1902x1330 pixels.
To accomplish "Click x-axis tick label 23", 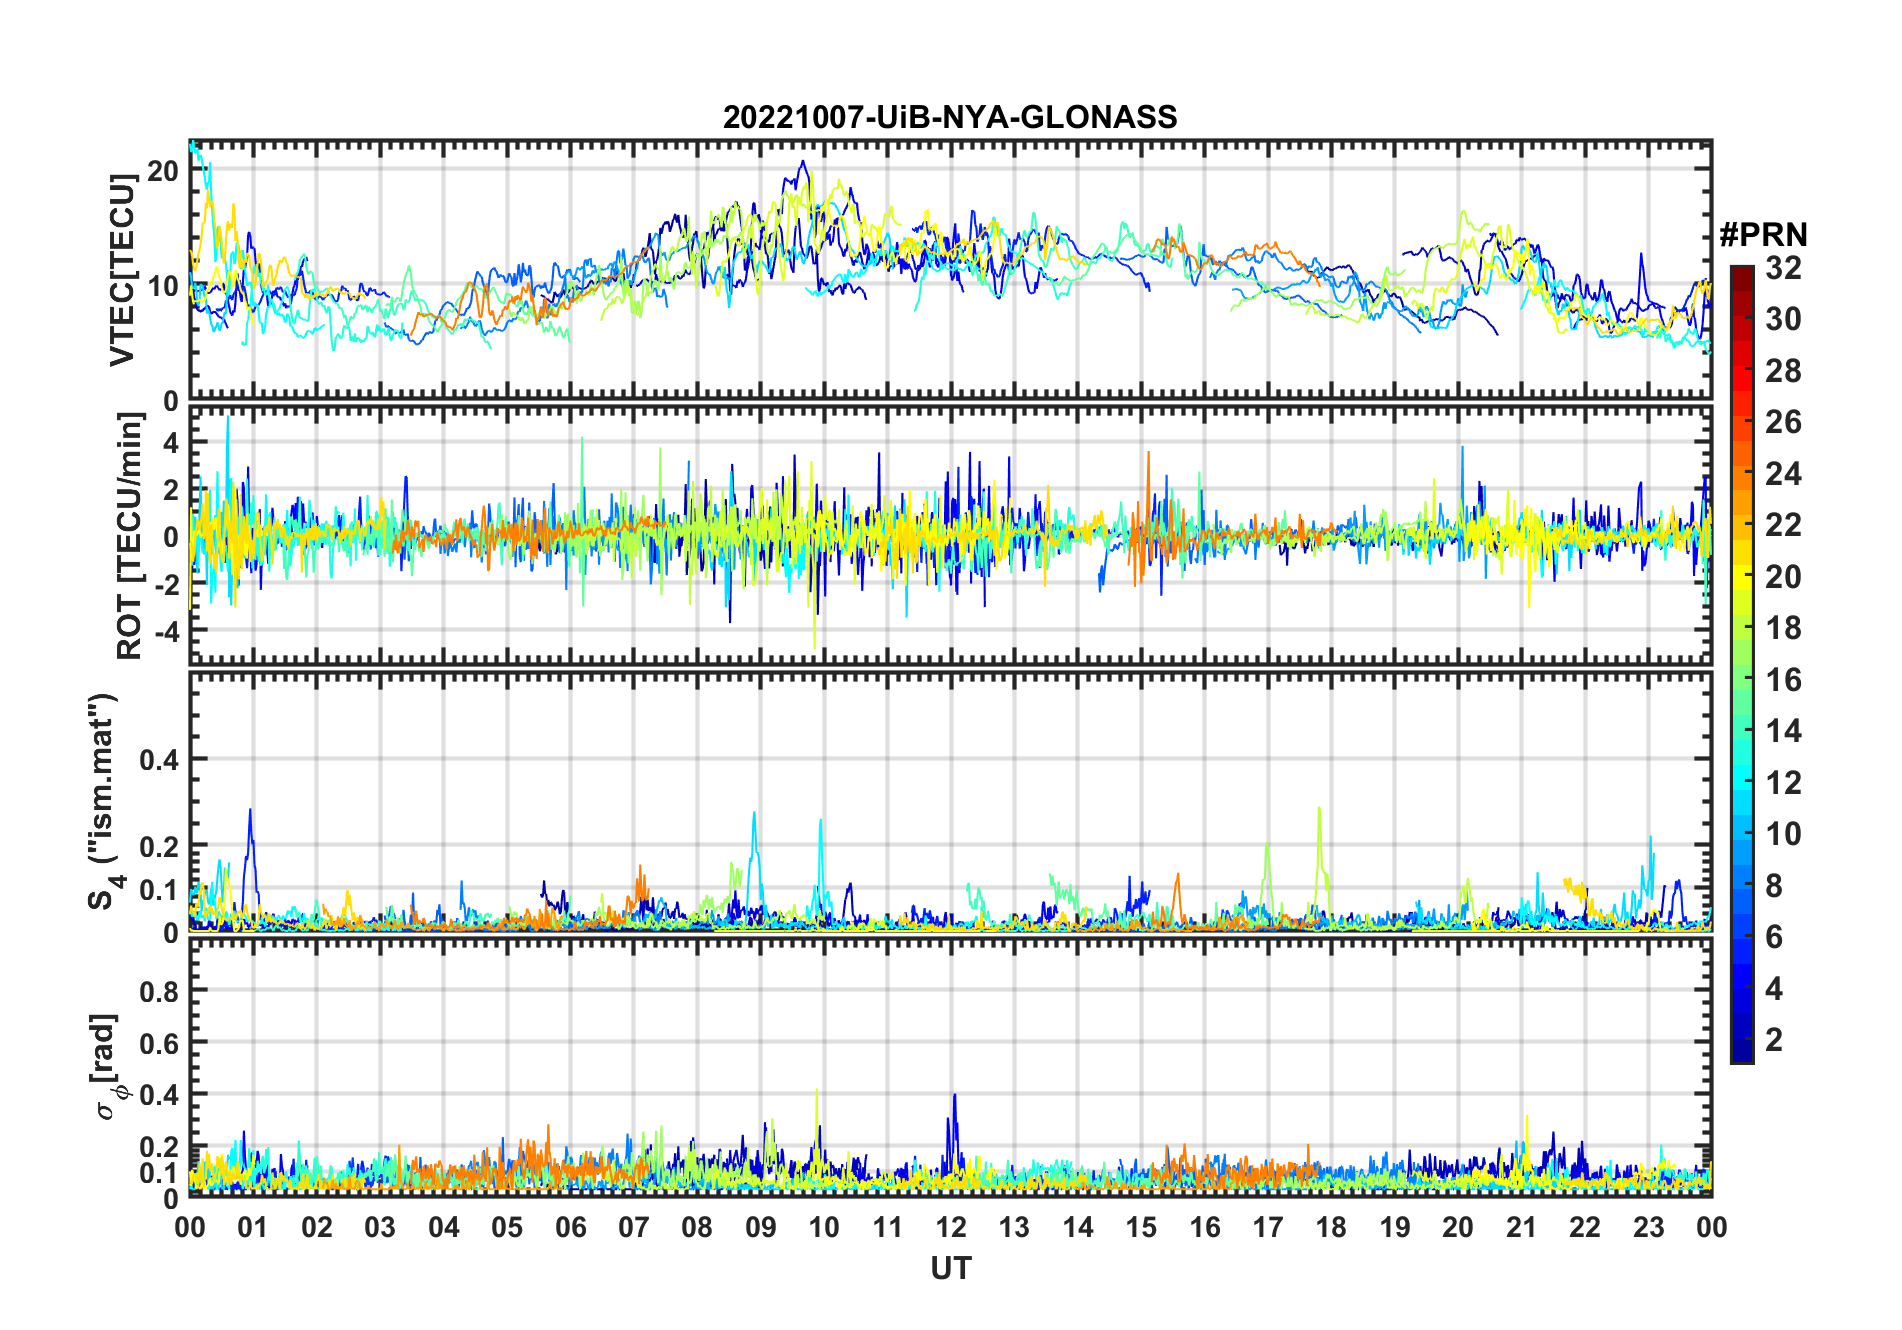I will pyautogui.click(x=1648, y=1227).
